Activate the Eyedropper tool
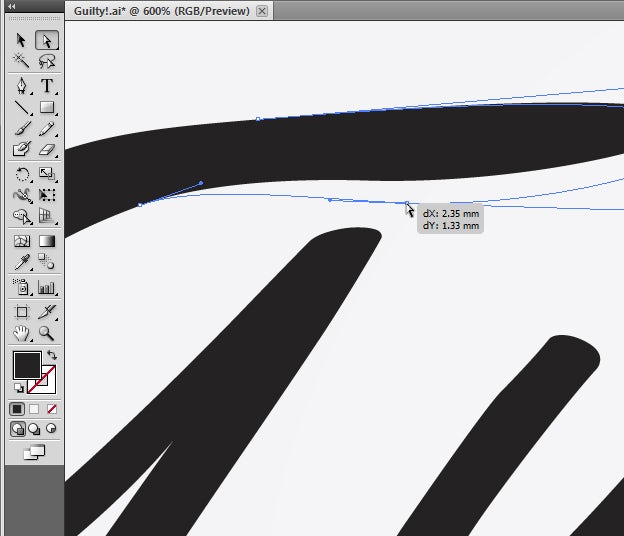This screenshot has height=536, width=624. pyautogui.click(x=22, y=261)
